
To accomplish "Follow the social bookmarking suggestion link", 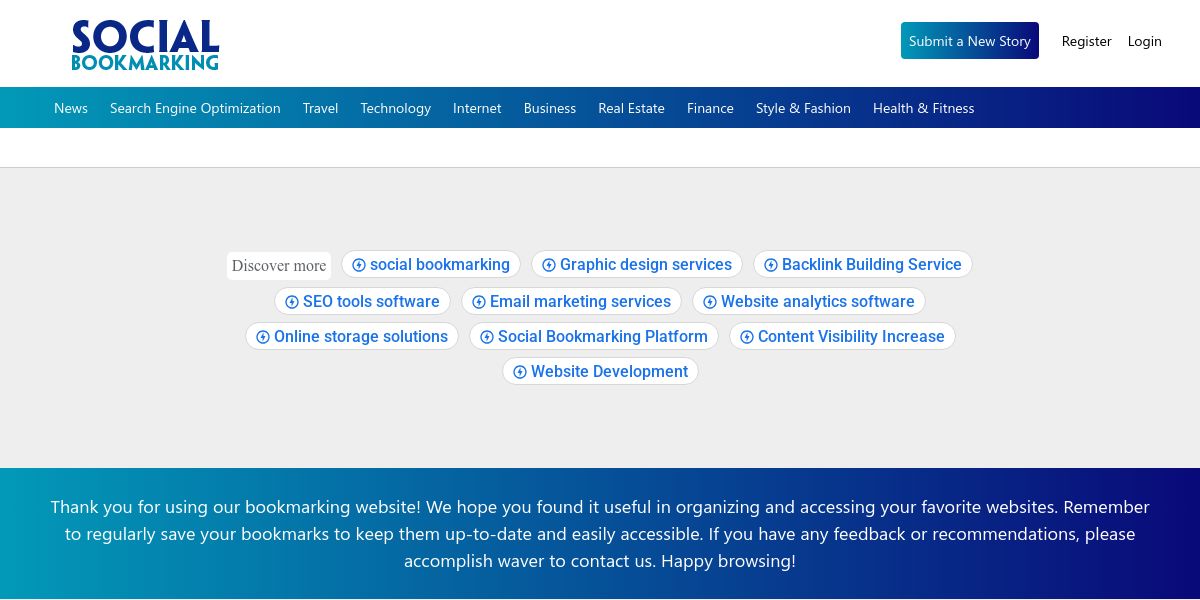I will (431, 264).
